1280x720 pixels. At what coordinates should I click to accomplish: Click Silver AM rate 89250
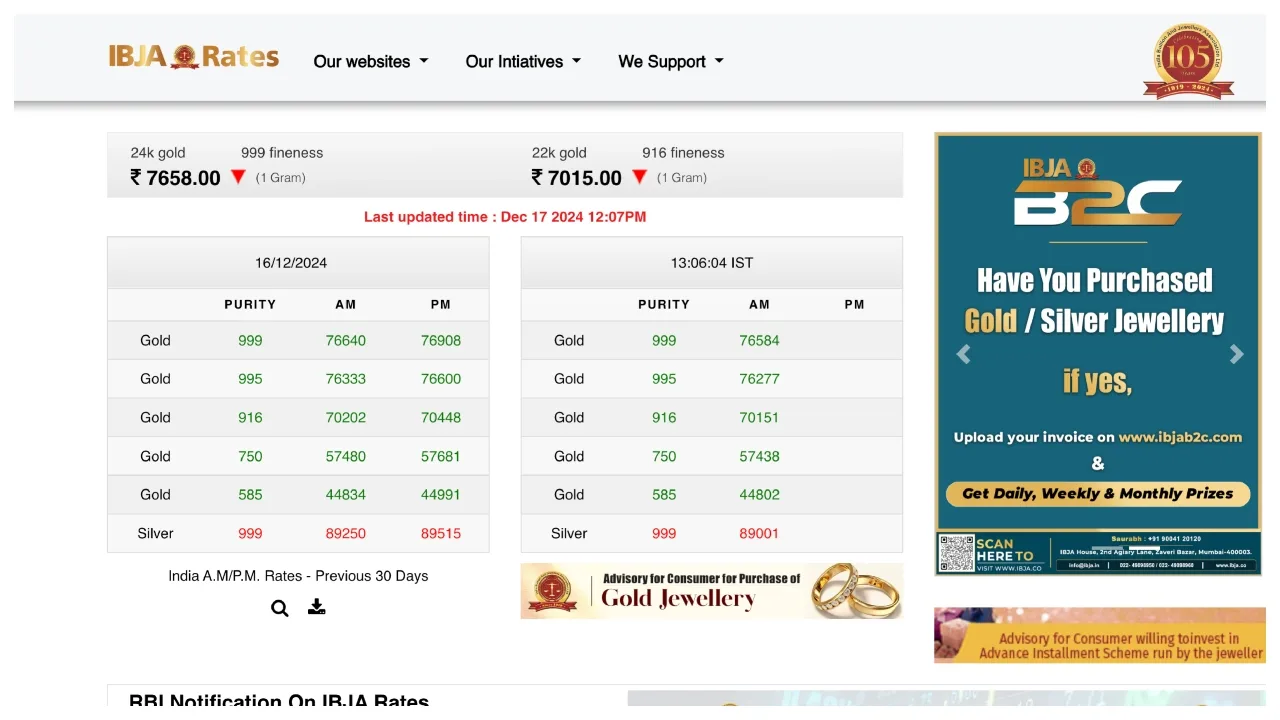click(x=346, y=534)
